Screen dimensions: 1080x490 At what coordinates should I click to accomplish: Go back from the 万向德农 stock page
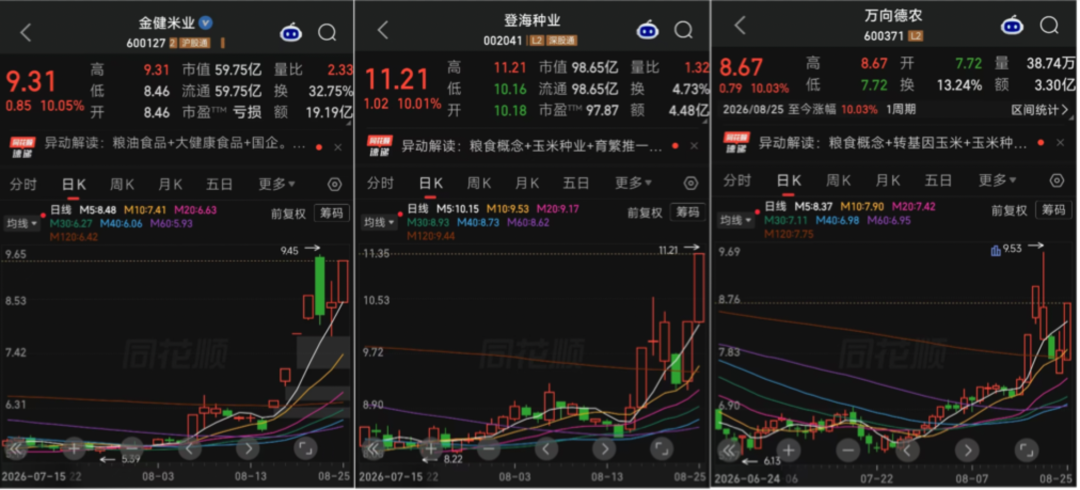pyautogui.click(x=740, y=25)
